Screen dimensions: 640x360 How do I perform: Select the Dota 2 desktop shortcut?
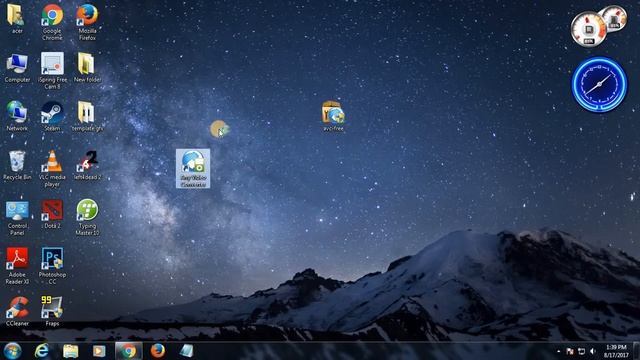coord(52,214)
